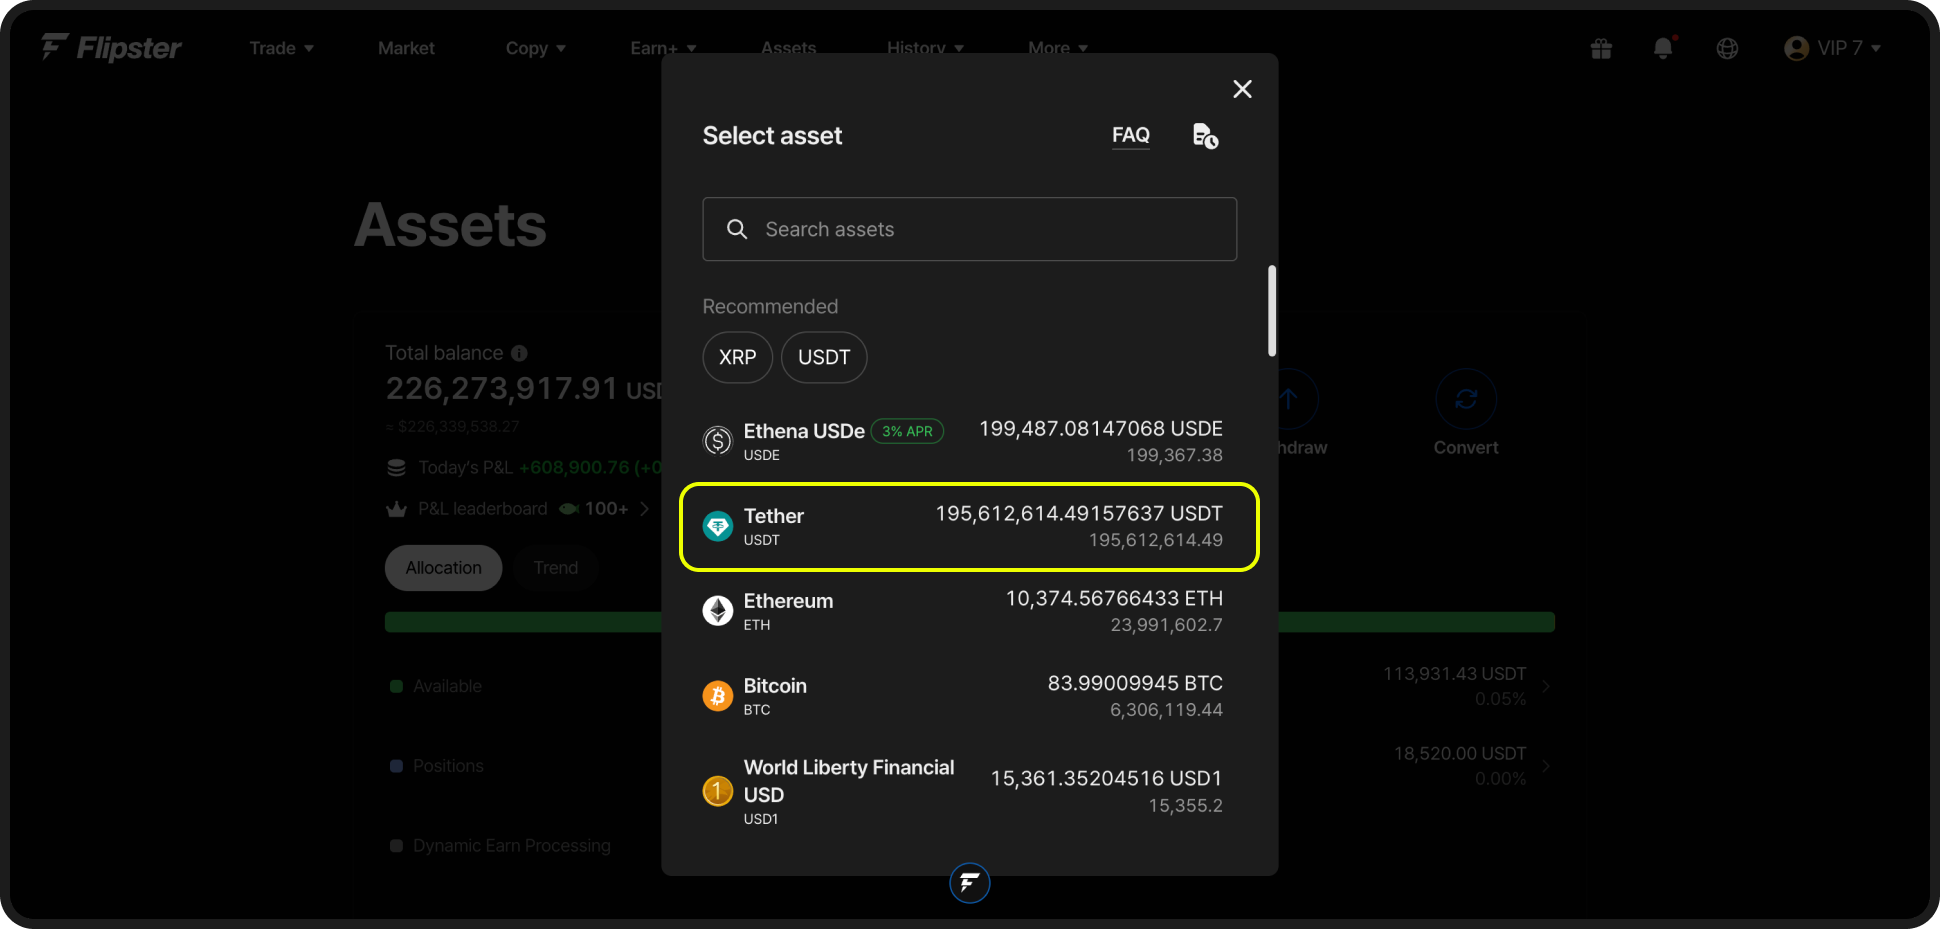Switch to the Trend tab
The height and width of the screenshot is (929, 1940).
pyautogui.click(x=556, y=568)
